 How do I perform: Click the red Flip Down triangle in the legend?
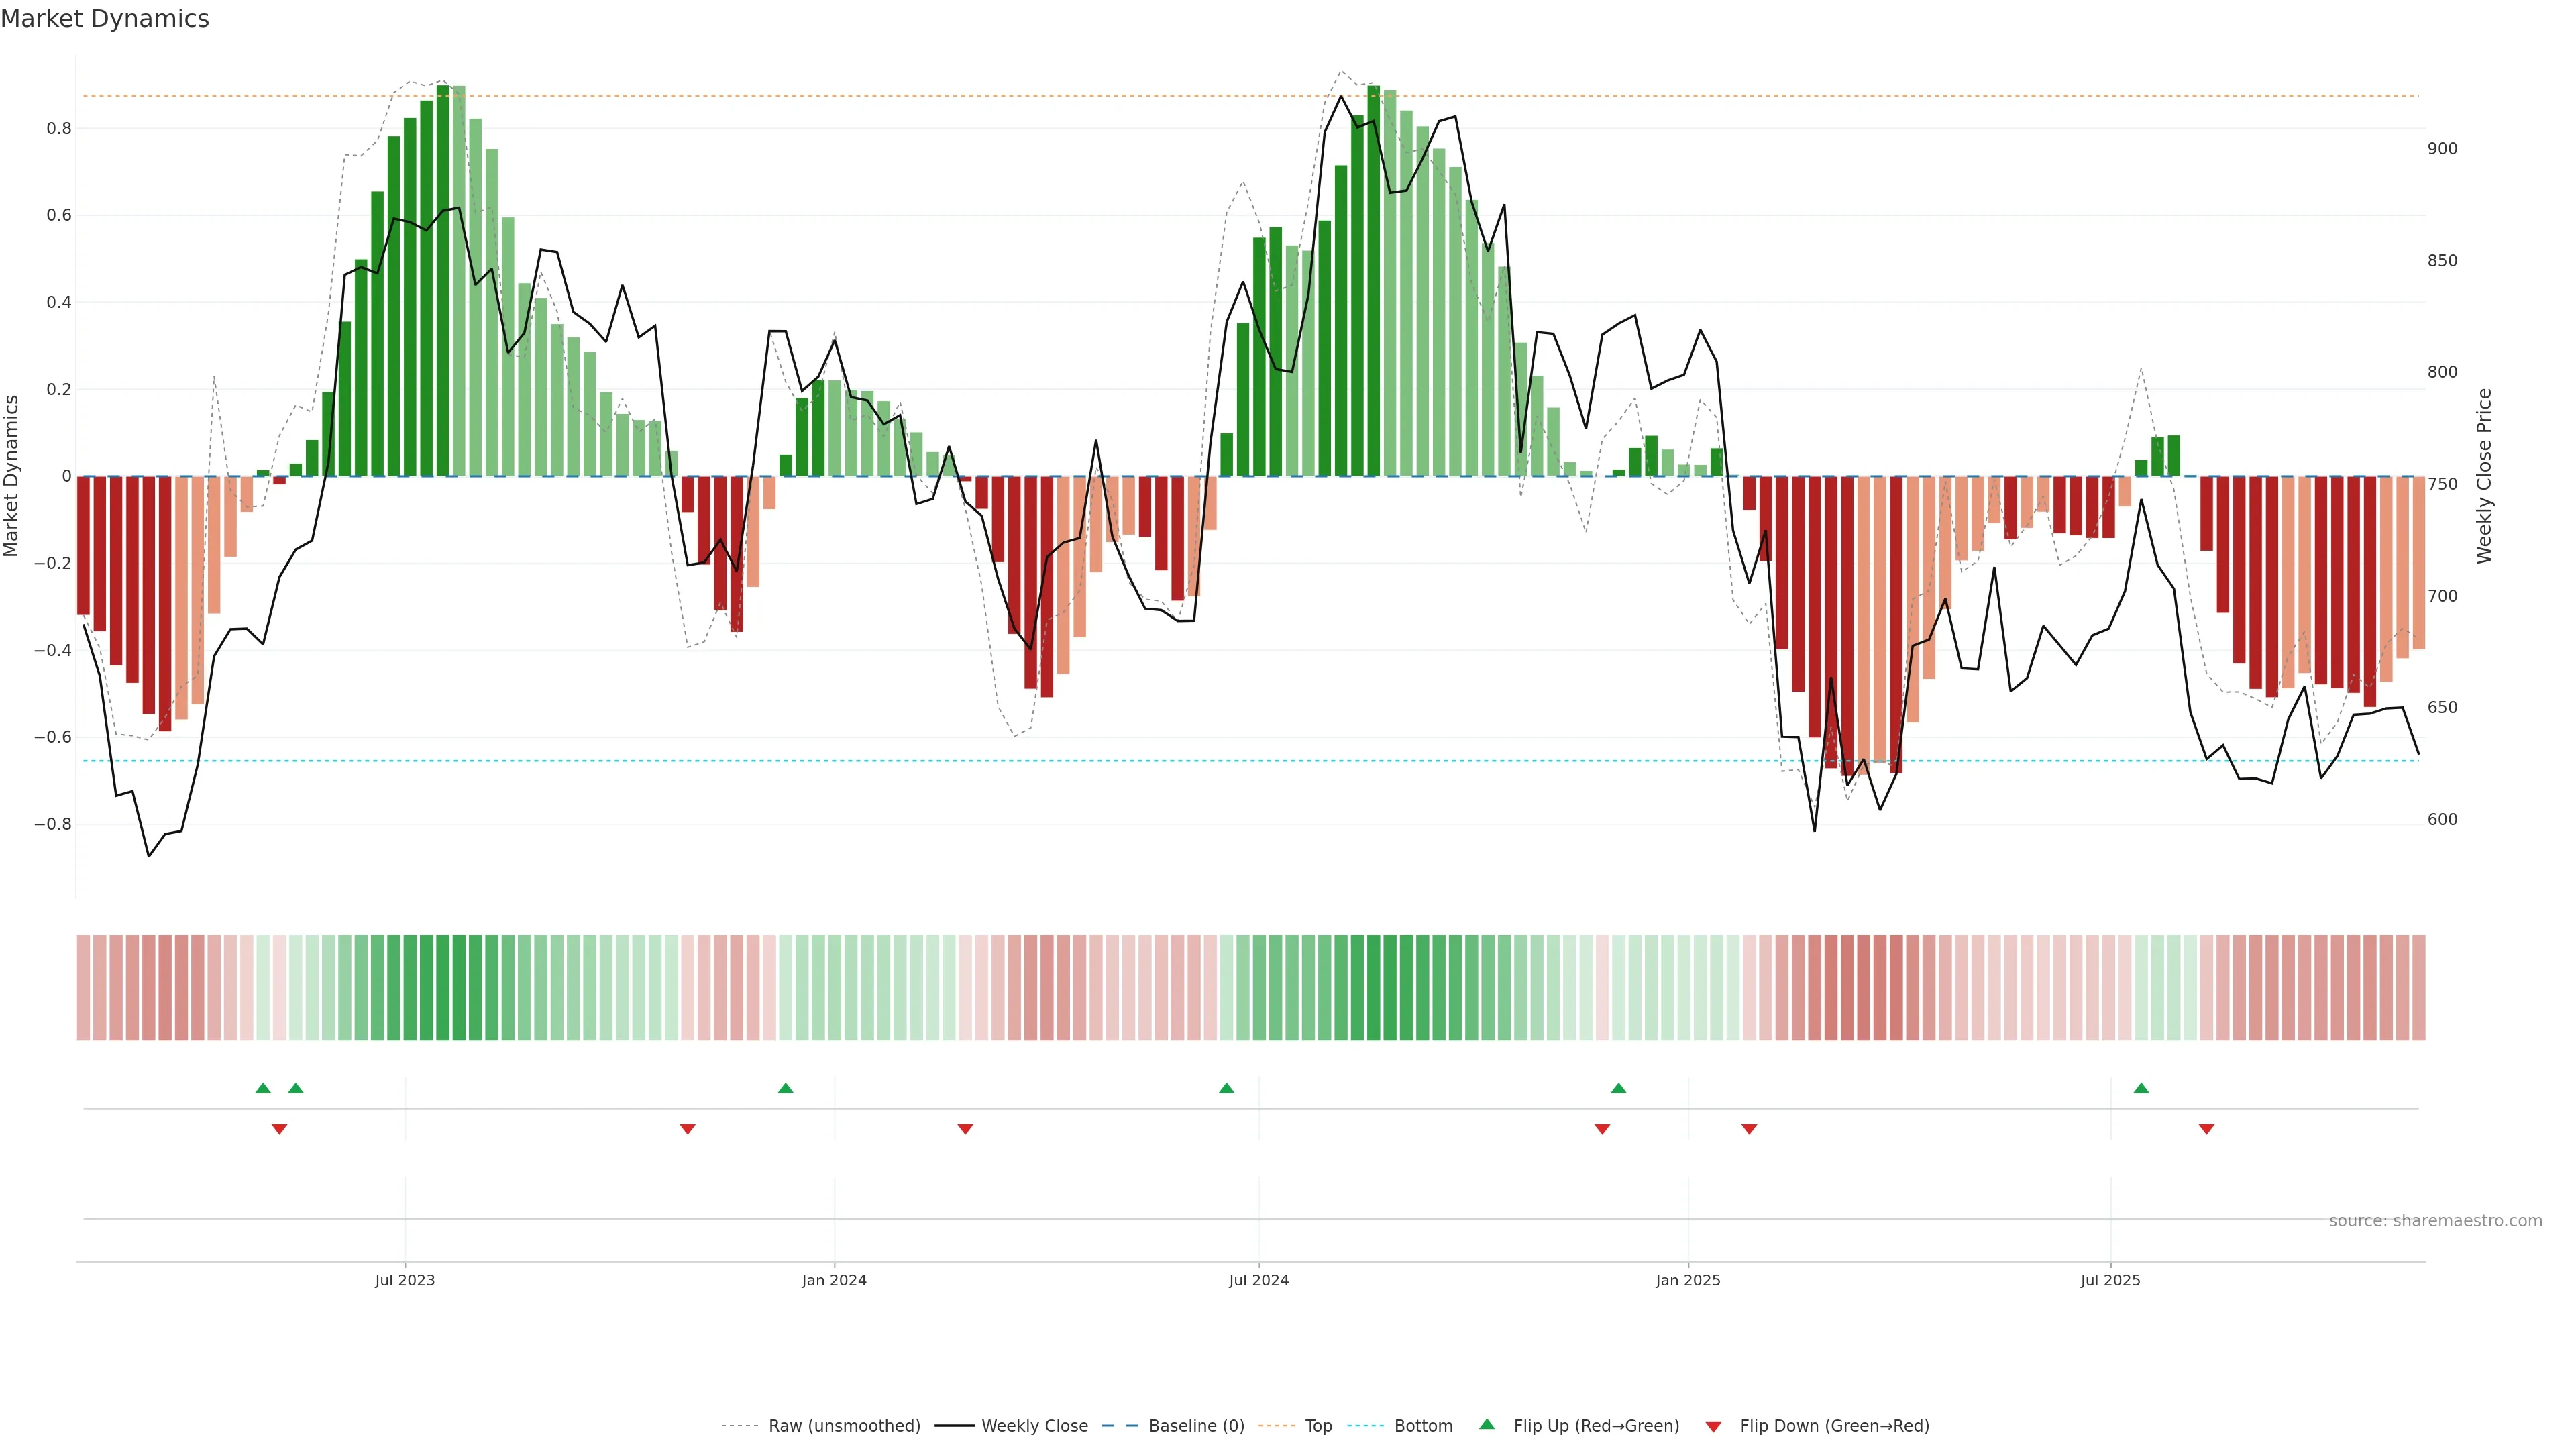tap(1713, 1426)
